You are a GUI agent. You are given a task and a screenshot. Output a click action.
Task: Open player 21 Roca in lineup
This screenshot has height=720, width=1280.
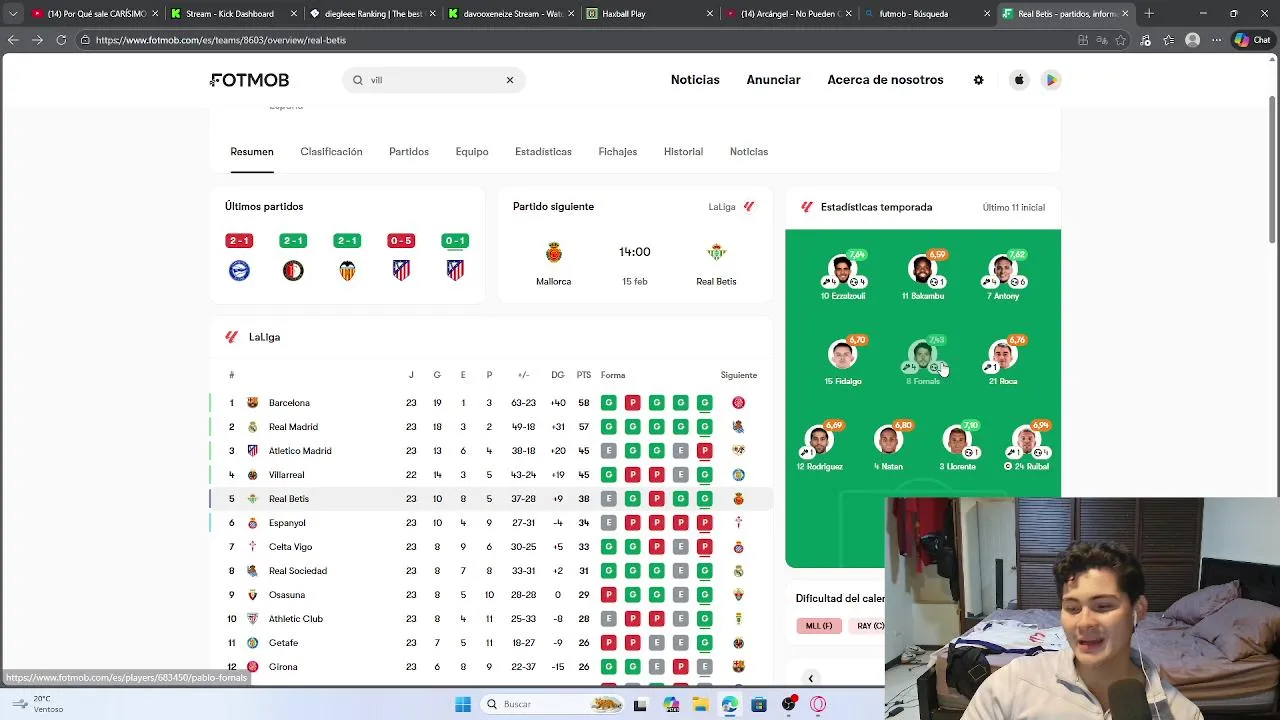[1003, 361]
